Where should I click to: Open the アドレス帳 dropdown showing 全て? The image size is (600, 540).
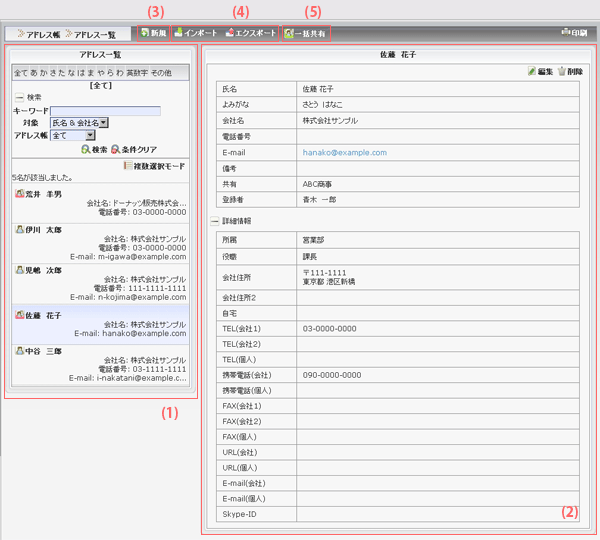pyautogui.click(x=73, y=135)
